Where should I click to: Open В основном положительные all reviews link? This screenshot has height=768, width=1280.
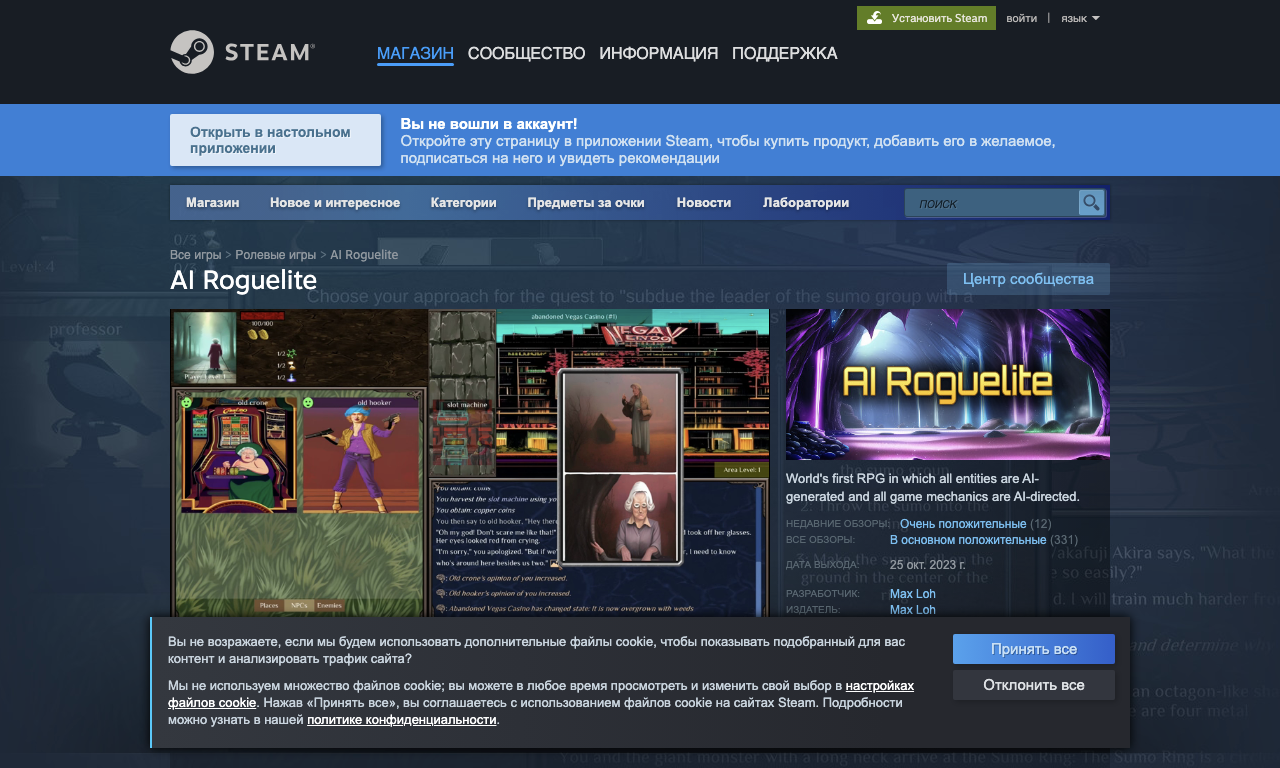[968, 540]
